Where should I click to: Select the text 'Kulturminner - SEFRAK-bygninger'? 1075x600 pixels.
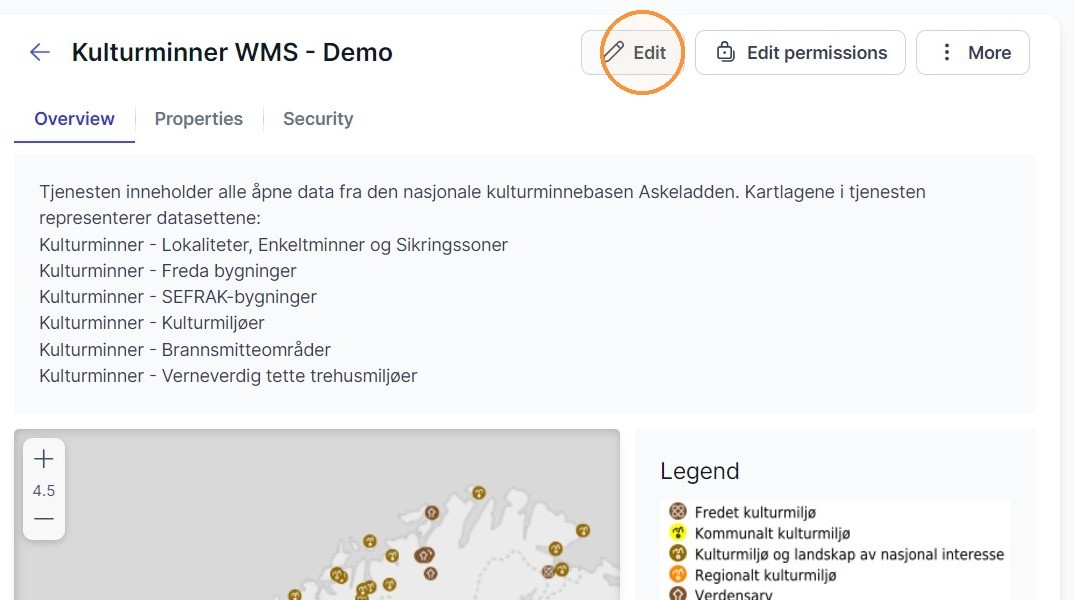[178, 297]
